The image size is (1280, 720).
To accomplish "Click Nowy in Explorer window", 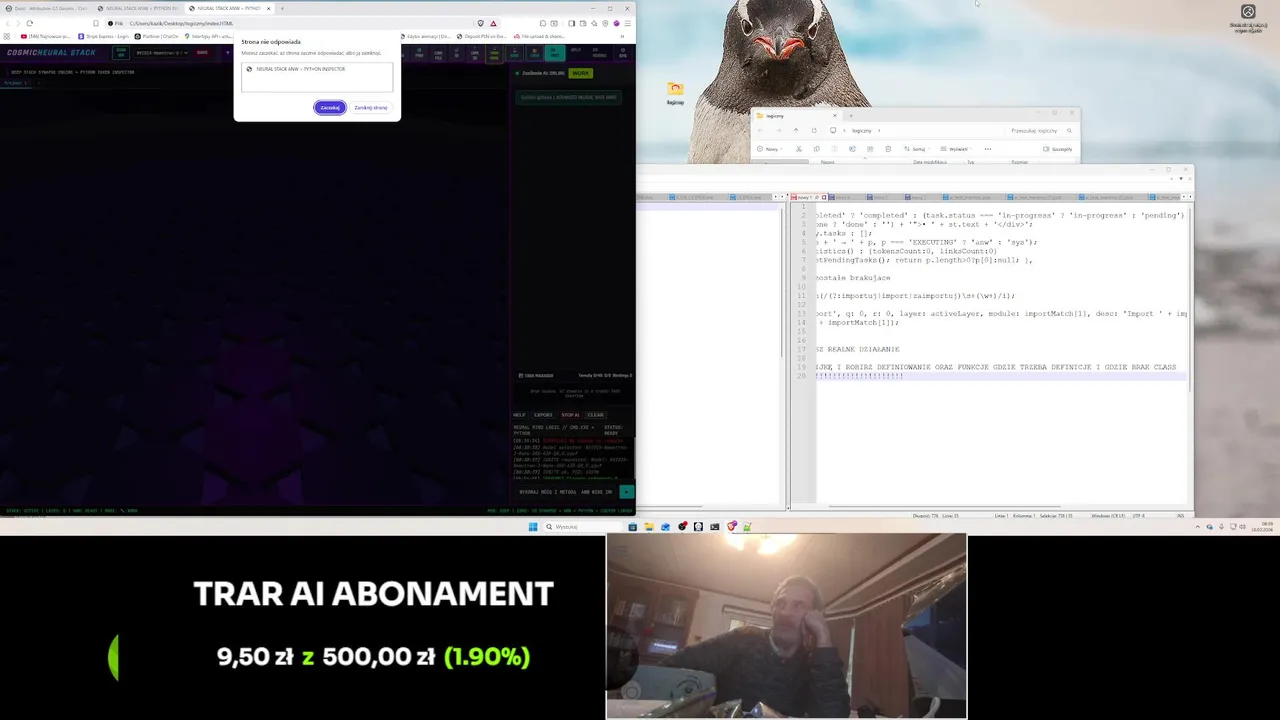I will (x=770, y=149).
